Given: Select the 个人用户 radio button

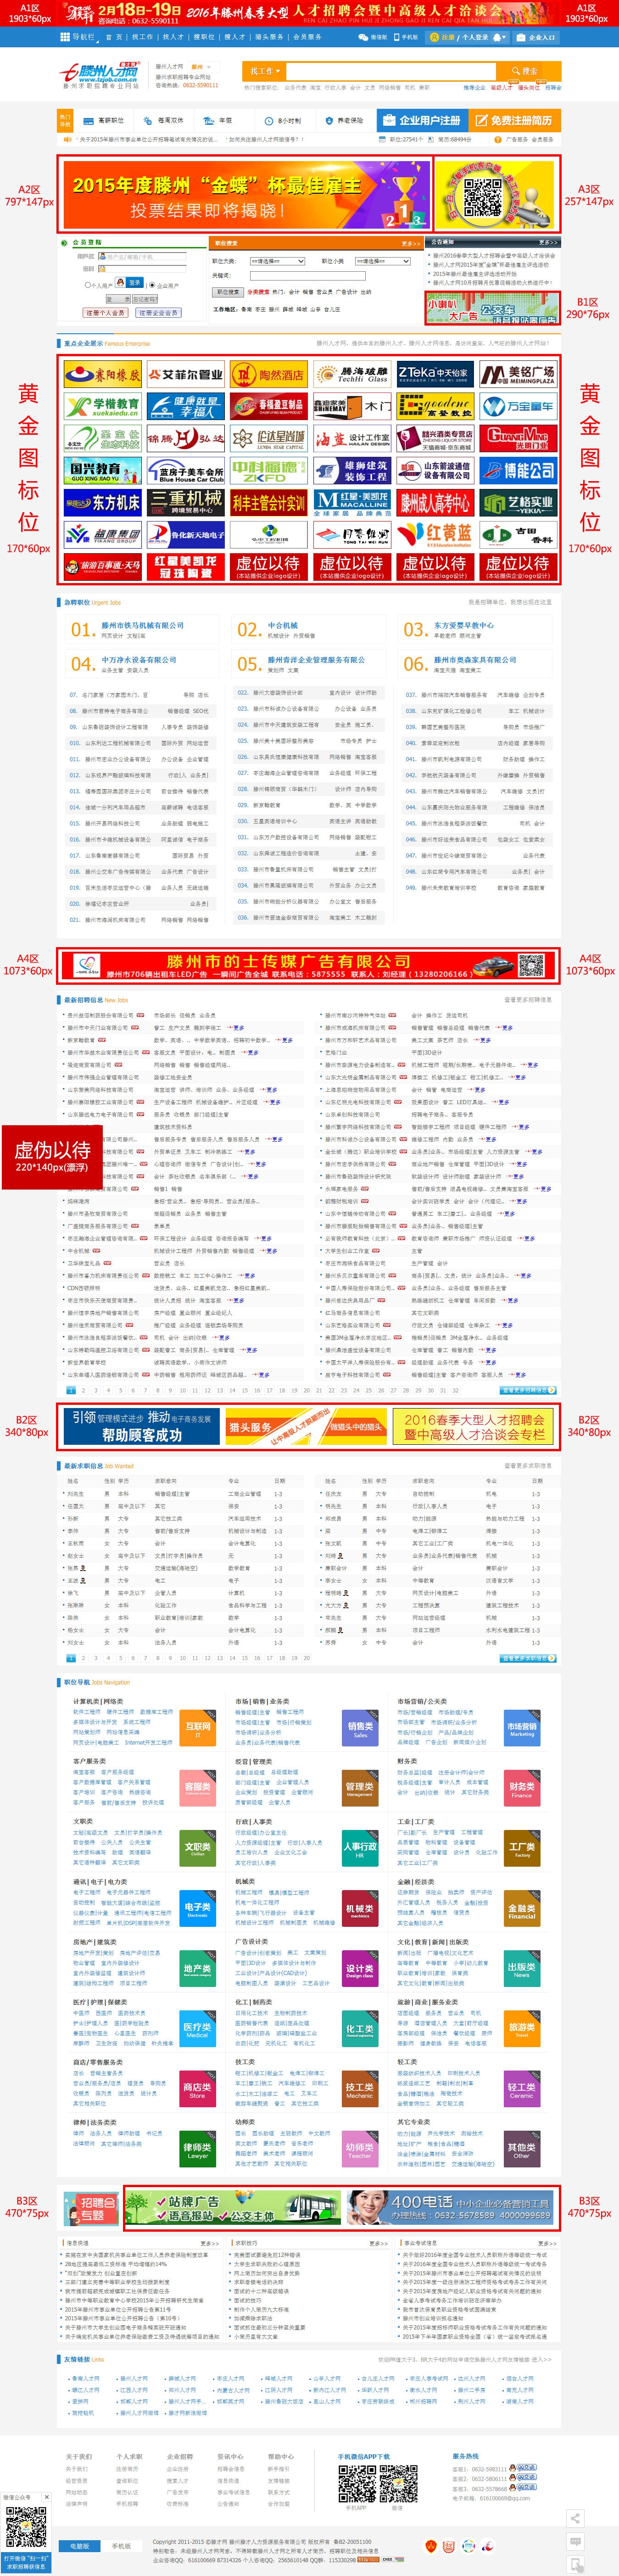Looking at the screenshot, I should [x=87, y=285].
